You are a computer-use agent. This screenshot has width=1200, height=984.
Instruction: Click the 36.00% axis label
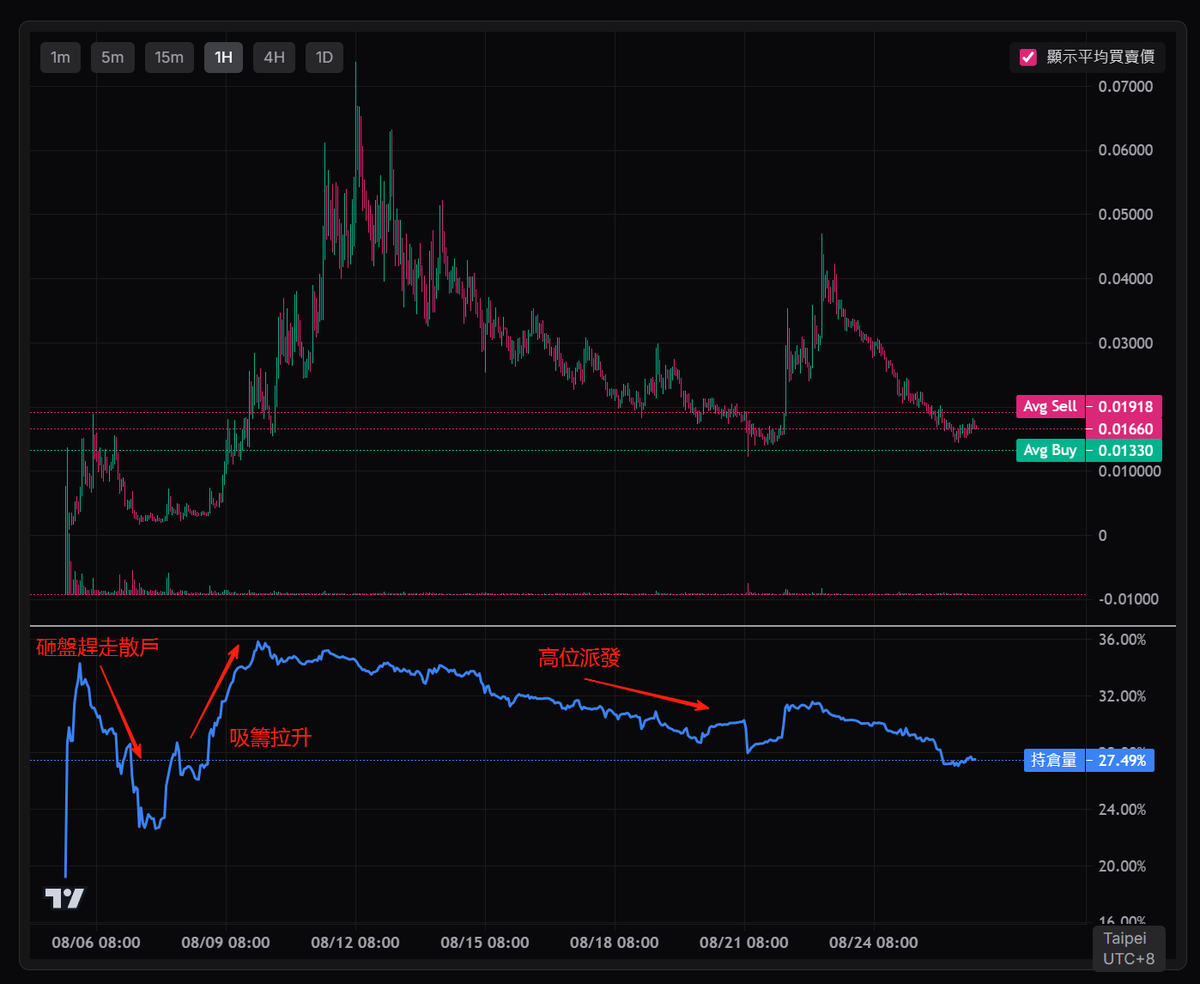point(1122,640)
